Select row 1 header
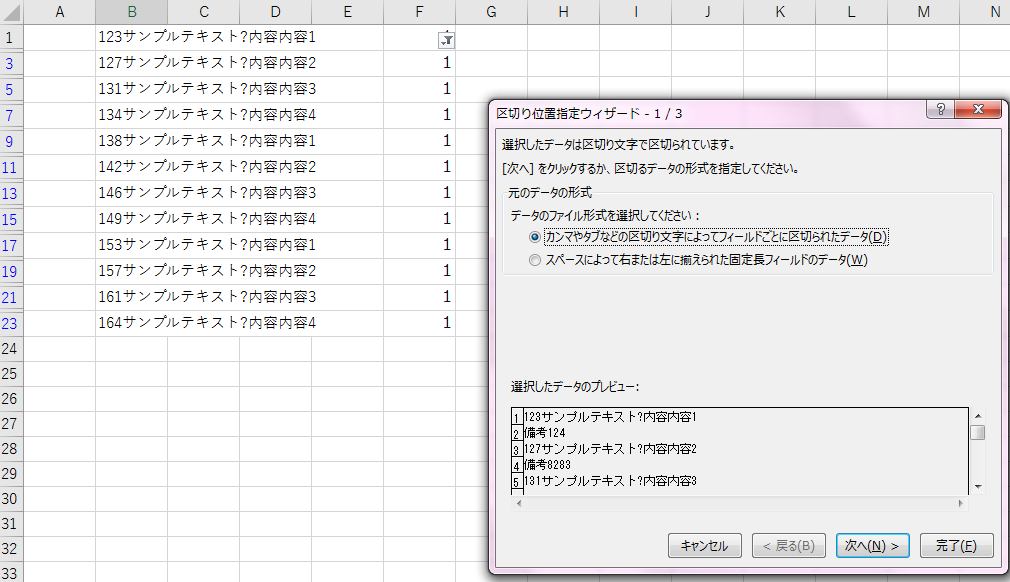The image size is (1010, 582). 11,38
